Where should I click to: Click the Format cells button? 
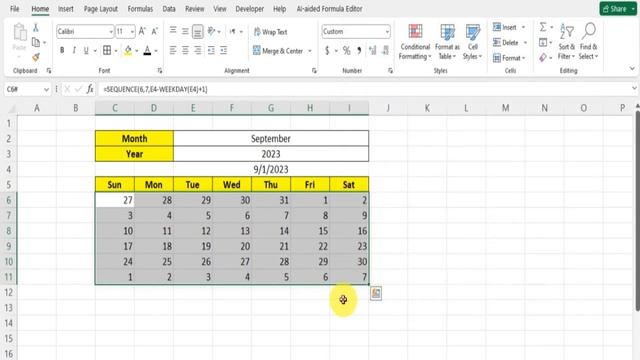tap(509, 58)
